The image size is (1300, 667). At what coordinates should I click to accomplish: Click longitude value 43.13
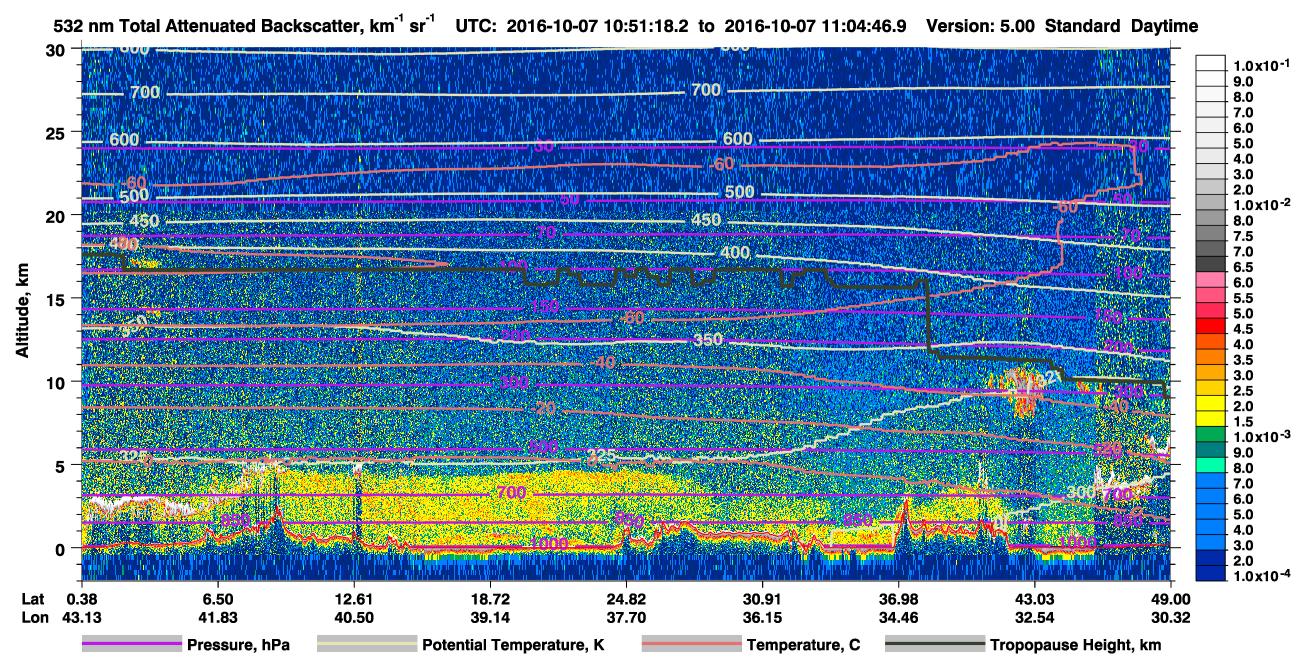tap(82, 617)
